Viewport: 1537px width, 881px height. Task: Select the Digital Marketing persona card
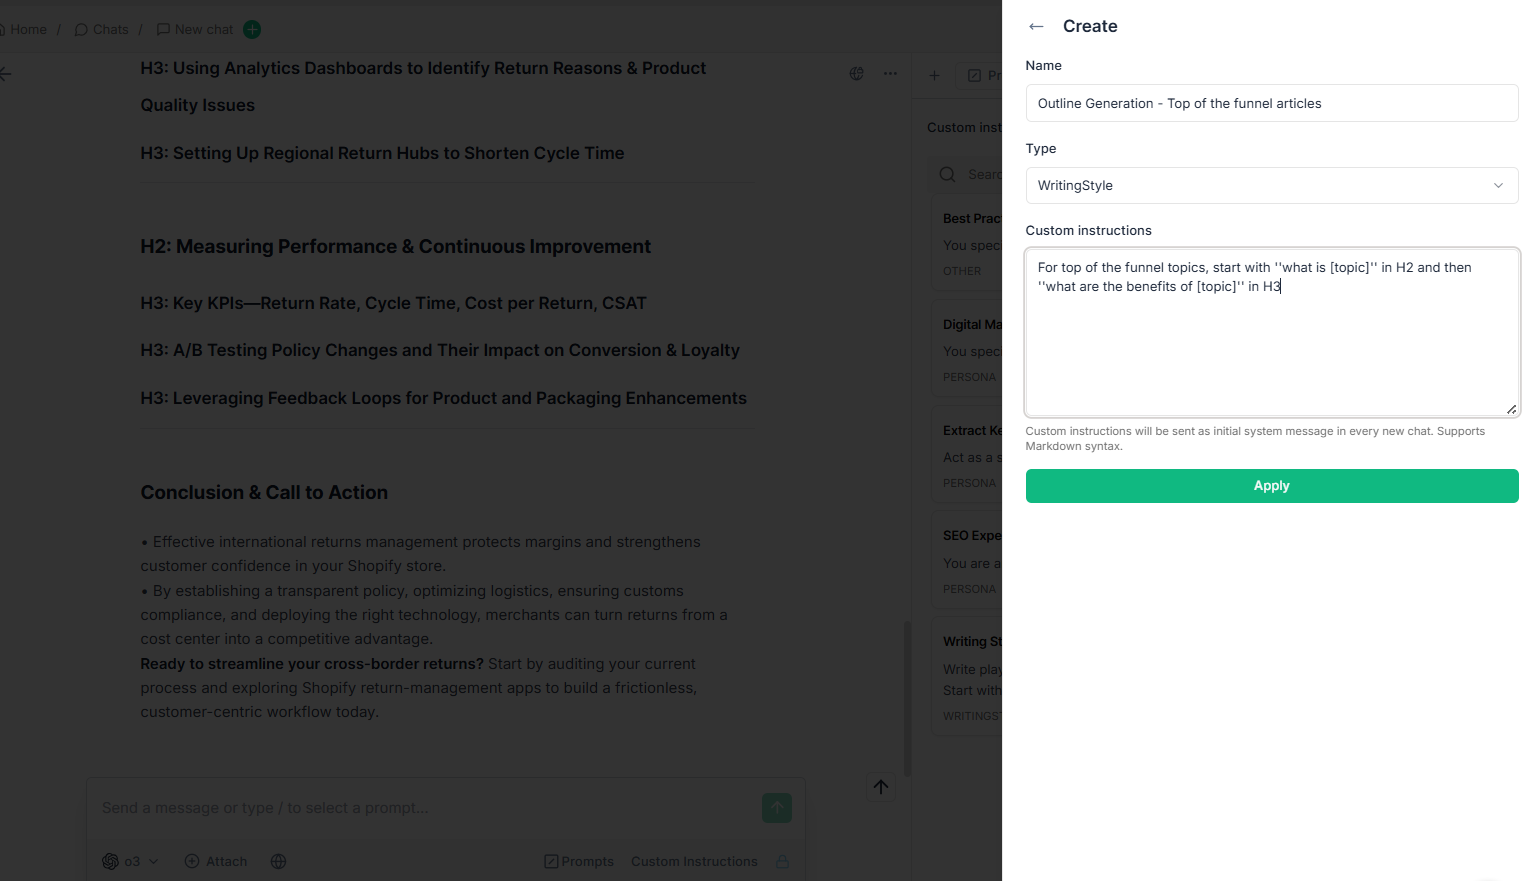(x=967, y=350)
